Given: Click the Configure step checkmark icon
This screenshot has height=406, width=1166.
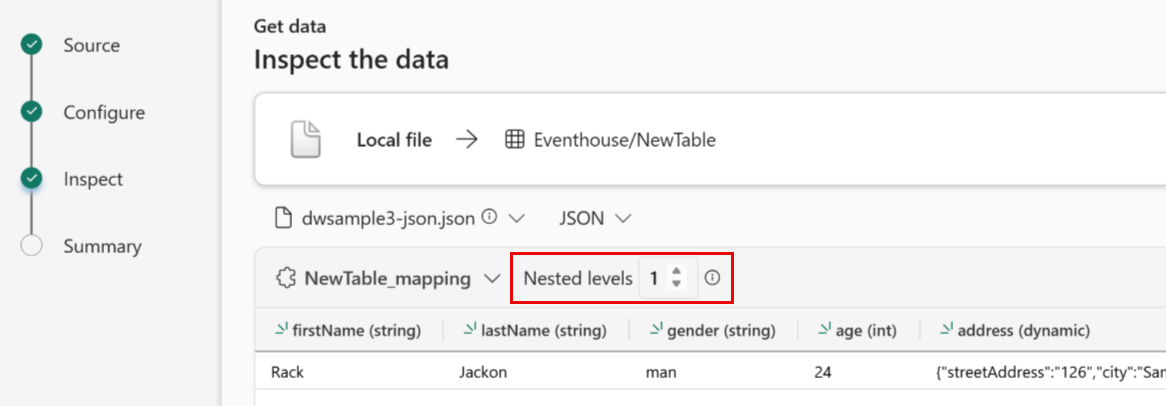Looking at the screenshot, I should (32, 112).
